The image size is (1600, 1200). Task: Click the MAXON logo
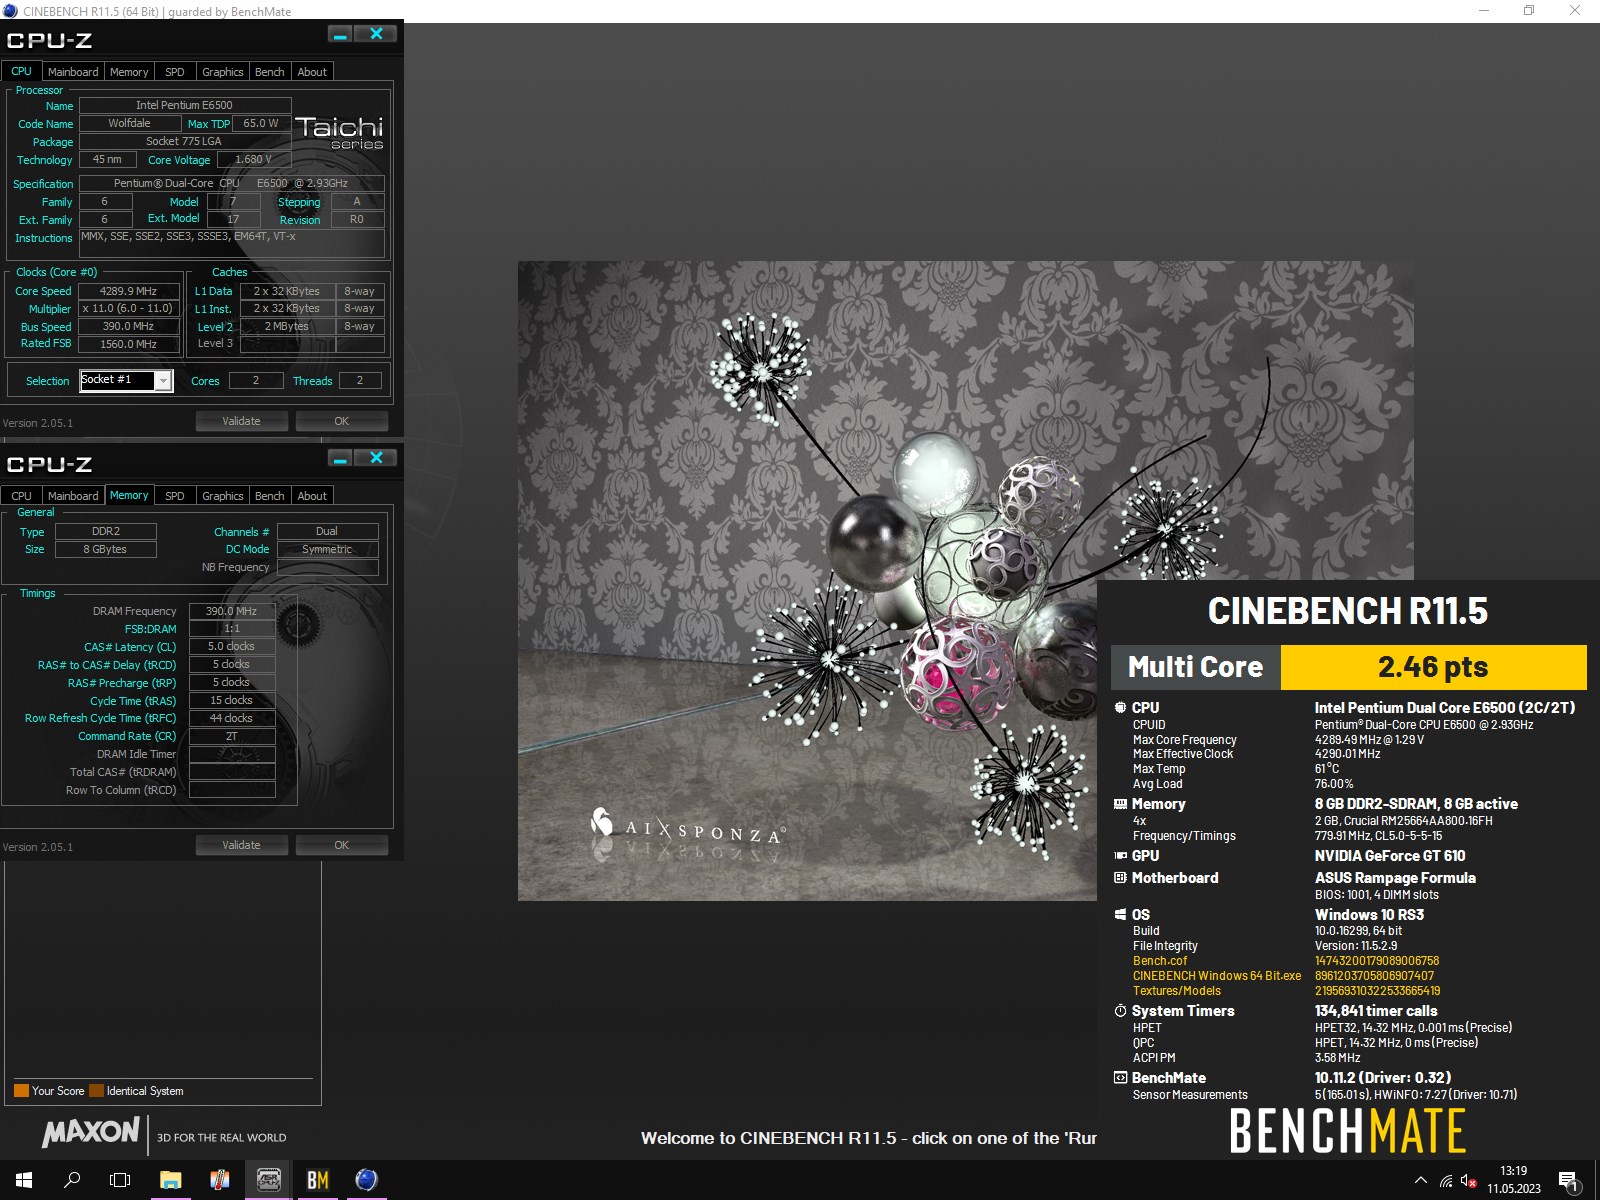pyautogui.click(x=91, y=1132)
